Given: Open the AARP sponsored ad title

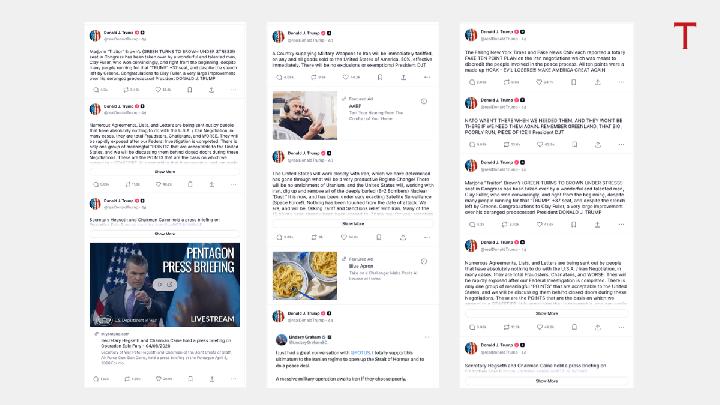Looking at the screenshot, I should pos(354,106).
